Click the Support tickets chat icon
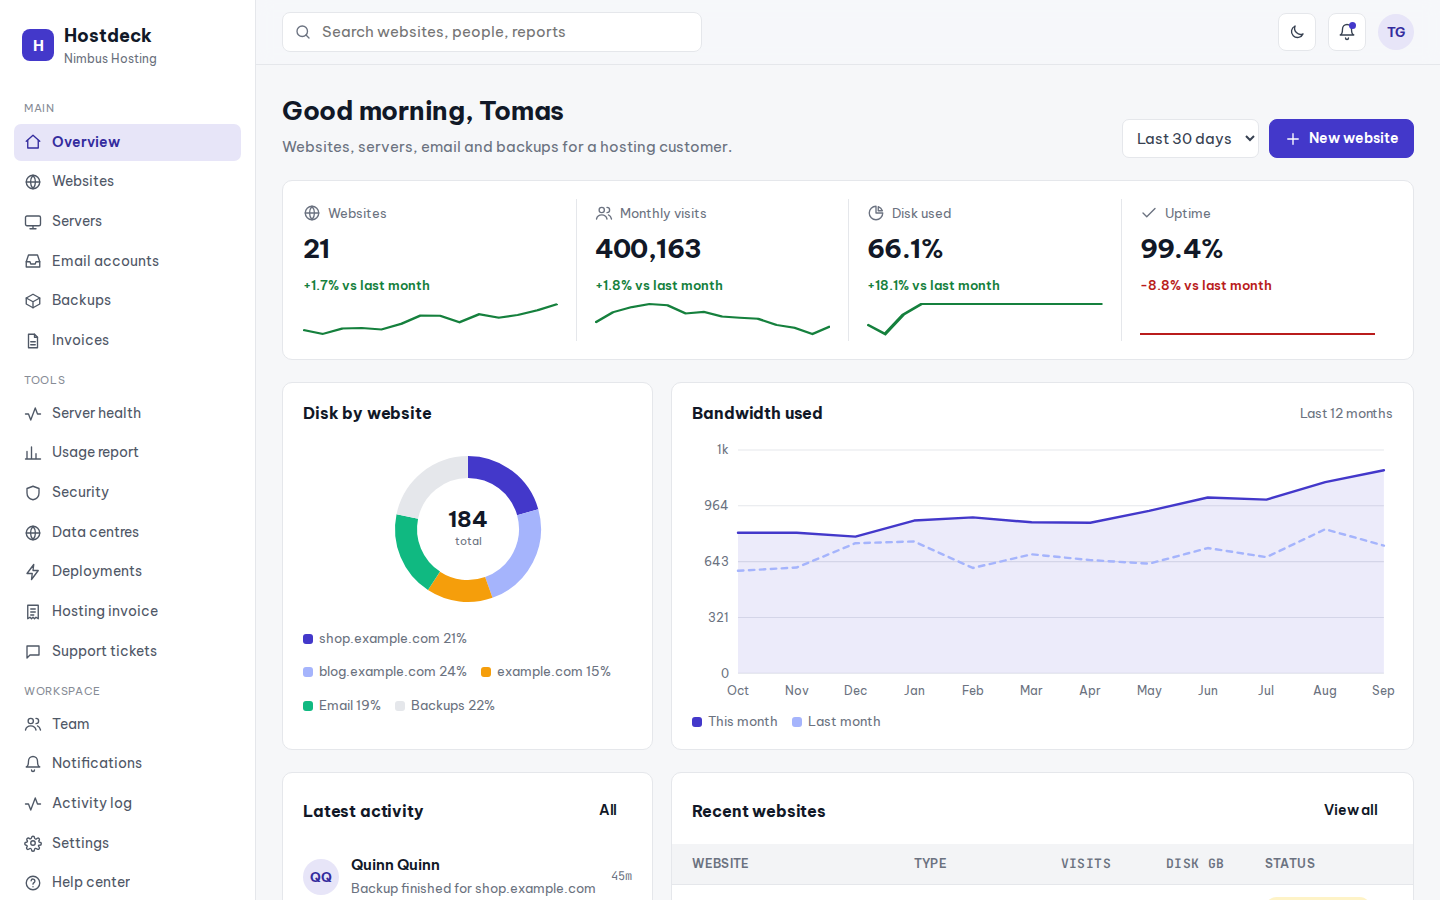1440x900 pixels. point(33,651)
